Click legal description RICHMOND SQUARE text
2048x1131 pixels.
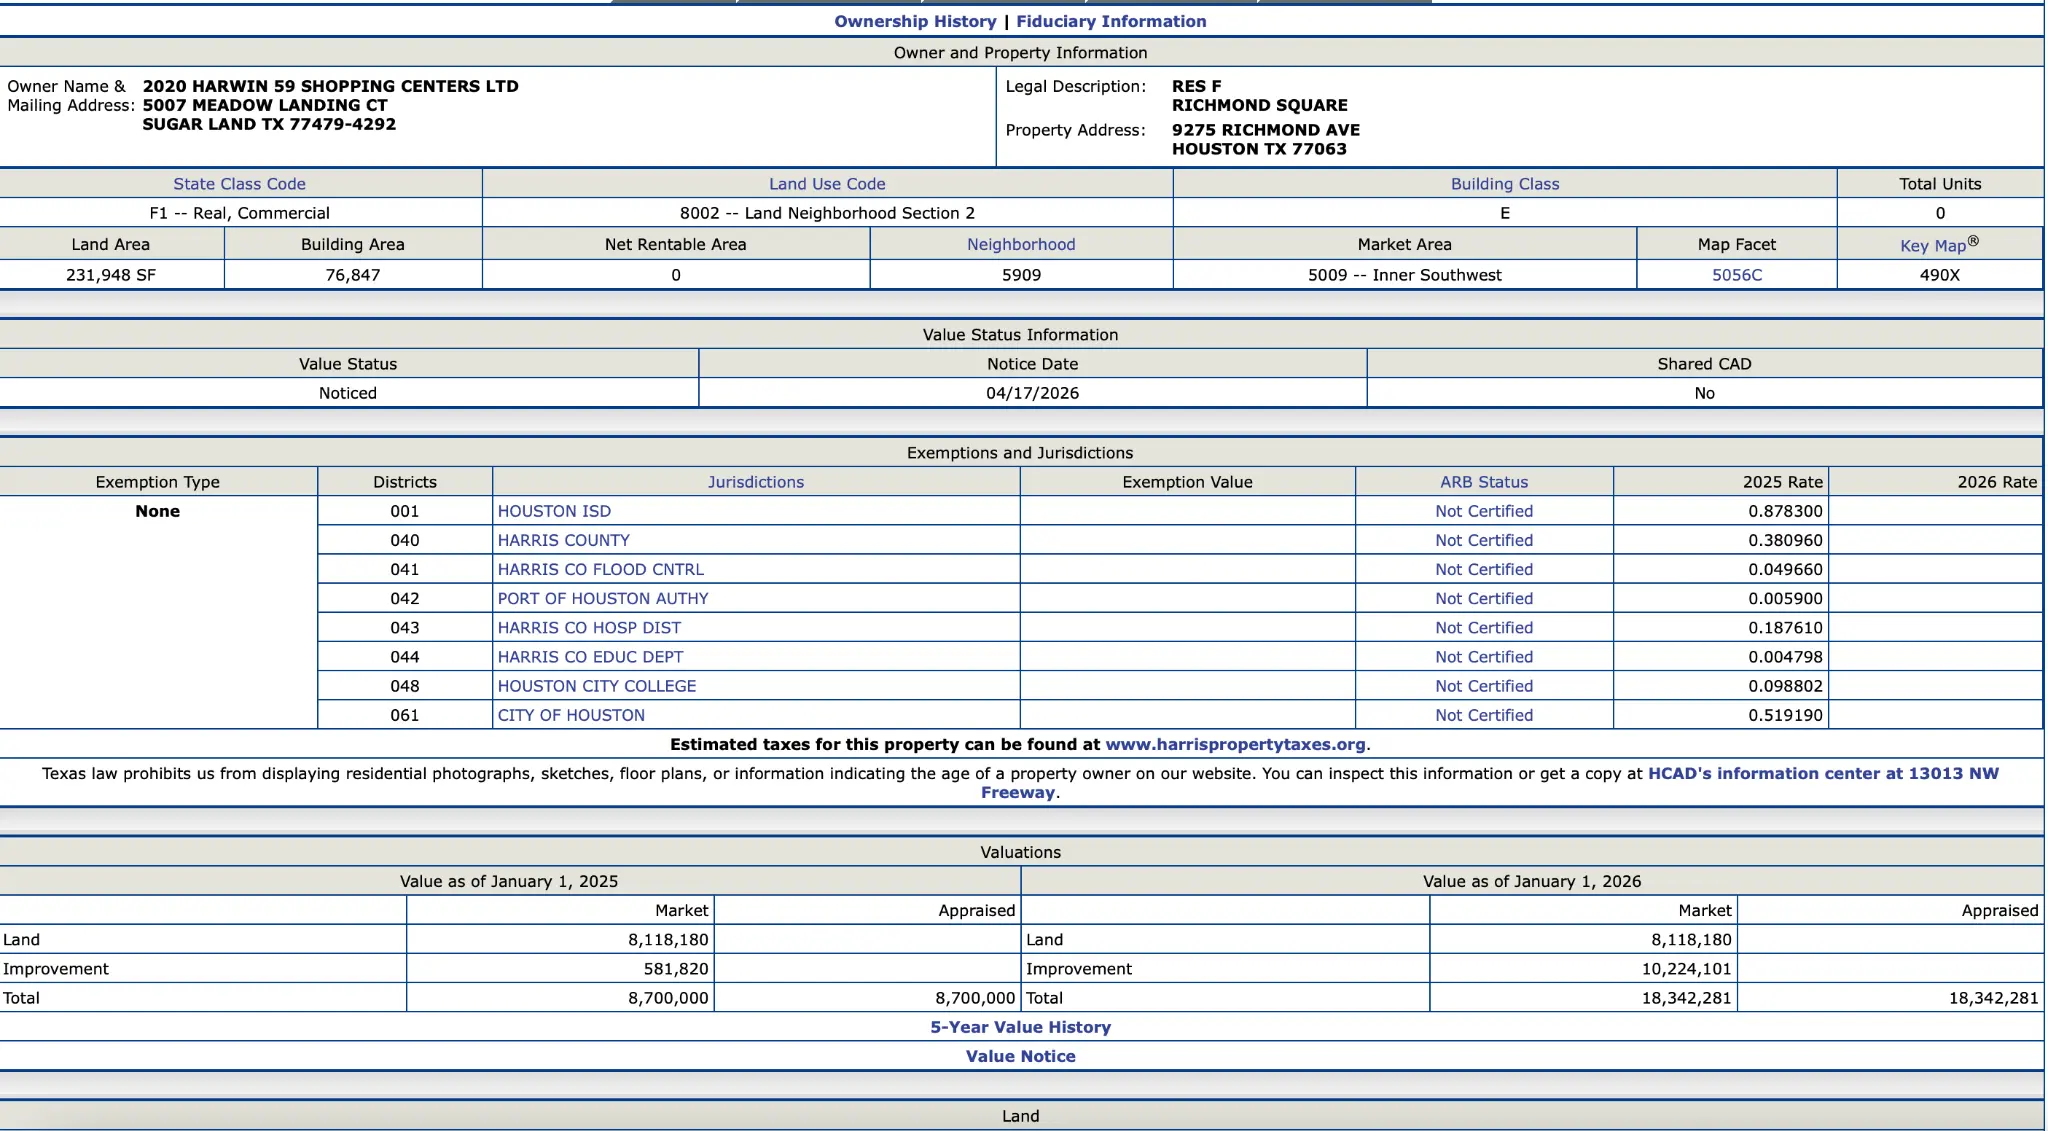1260,105
